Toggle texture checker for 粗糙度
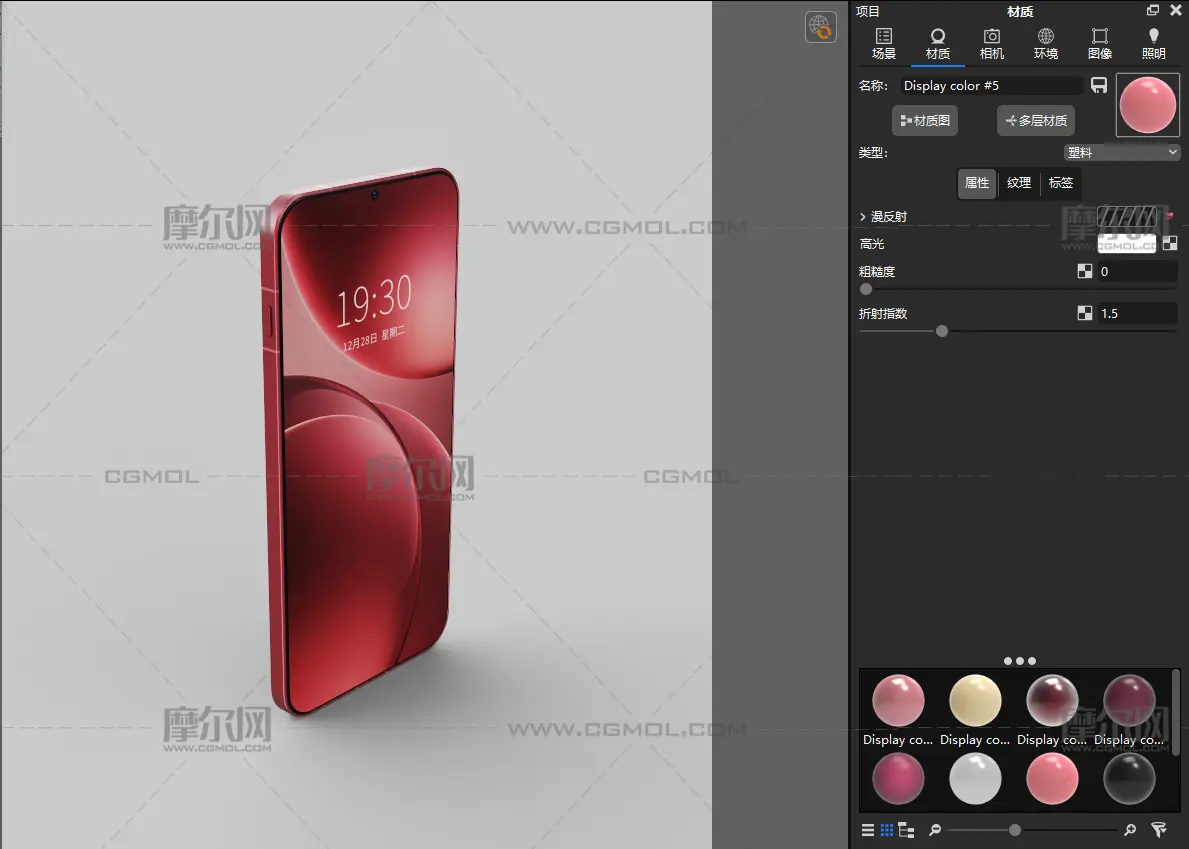Viewport: 1189px width, 849px height. pyautogui.click(x=1085, y=271)
